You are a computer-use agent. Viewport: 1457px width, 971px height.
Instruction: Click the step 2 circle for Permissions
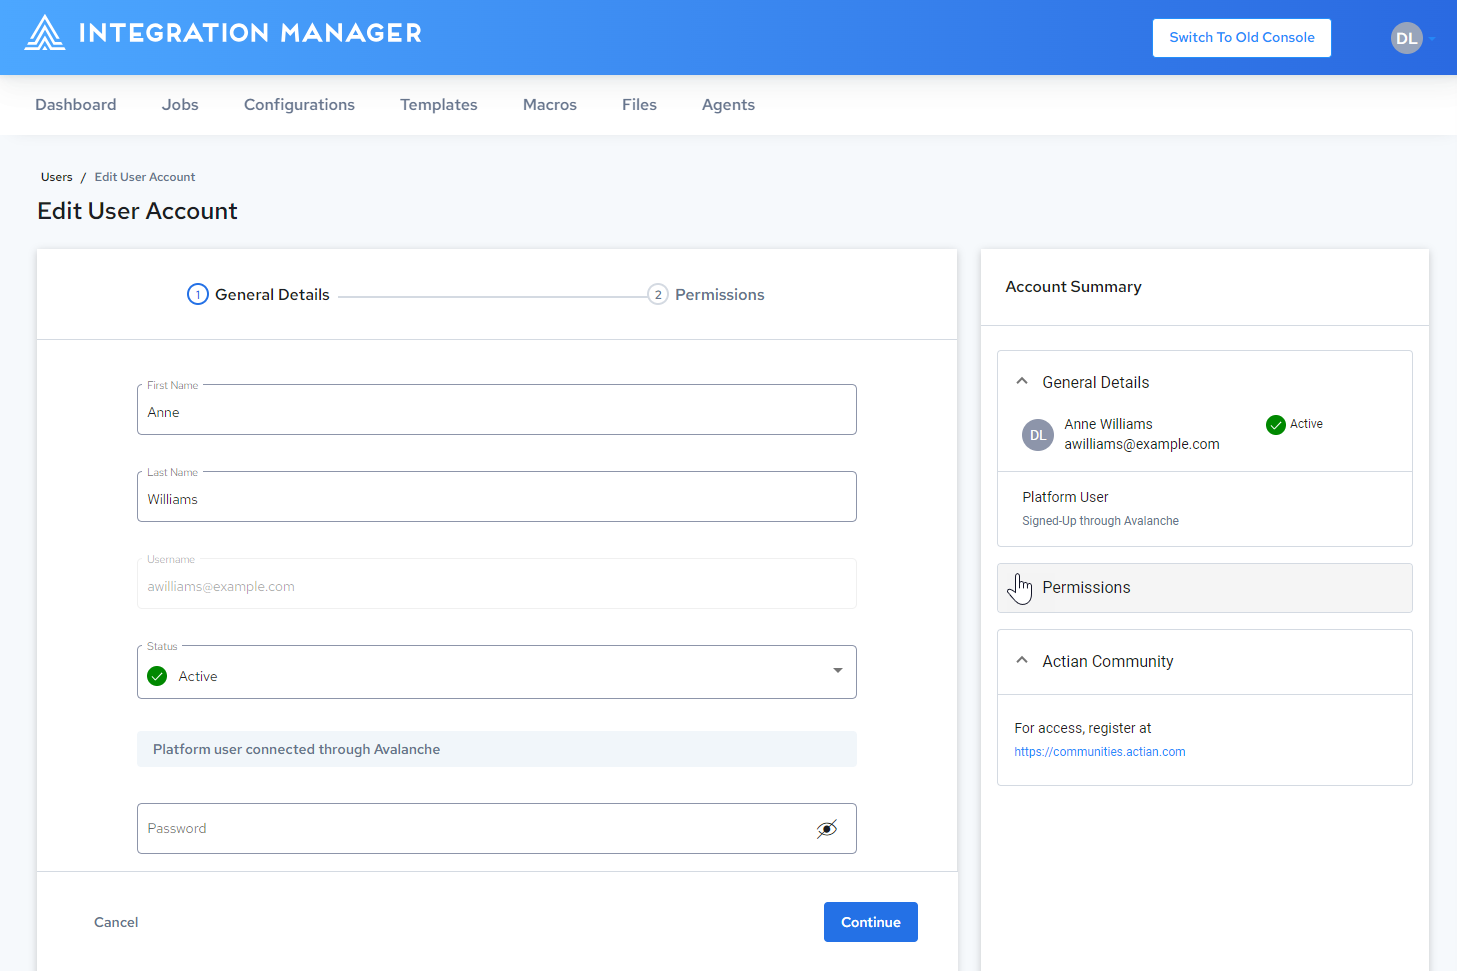658,294
